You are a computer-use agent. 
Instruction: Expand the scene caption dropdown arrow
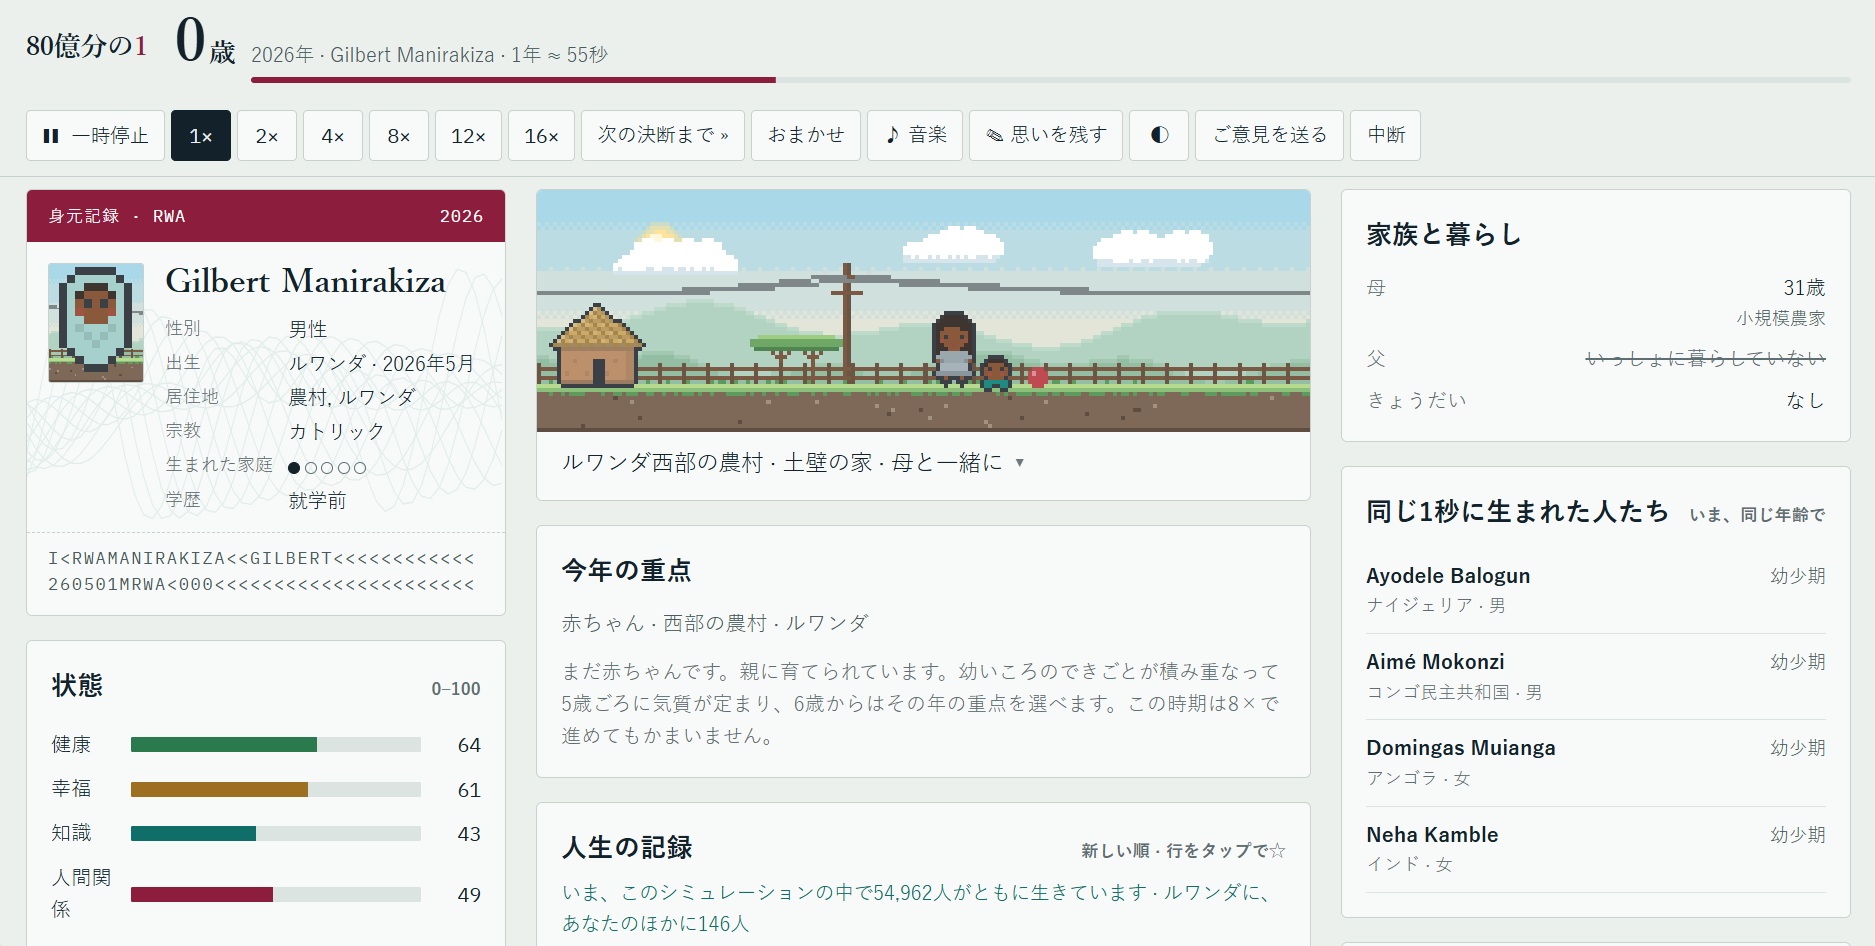click(1019, 463)
